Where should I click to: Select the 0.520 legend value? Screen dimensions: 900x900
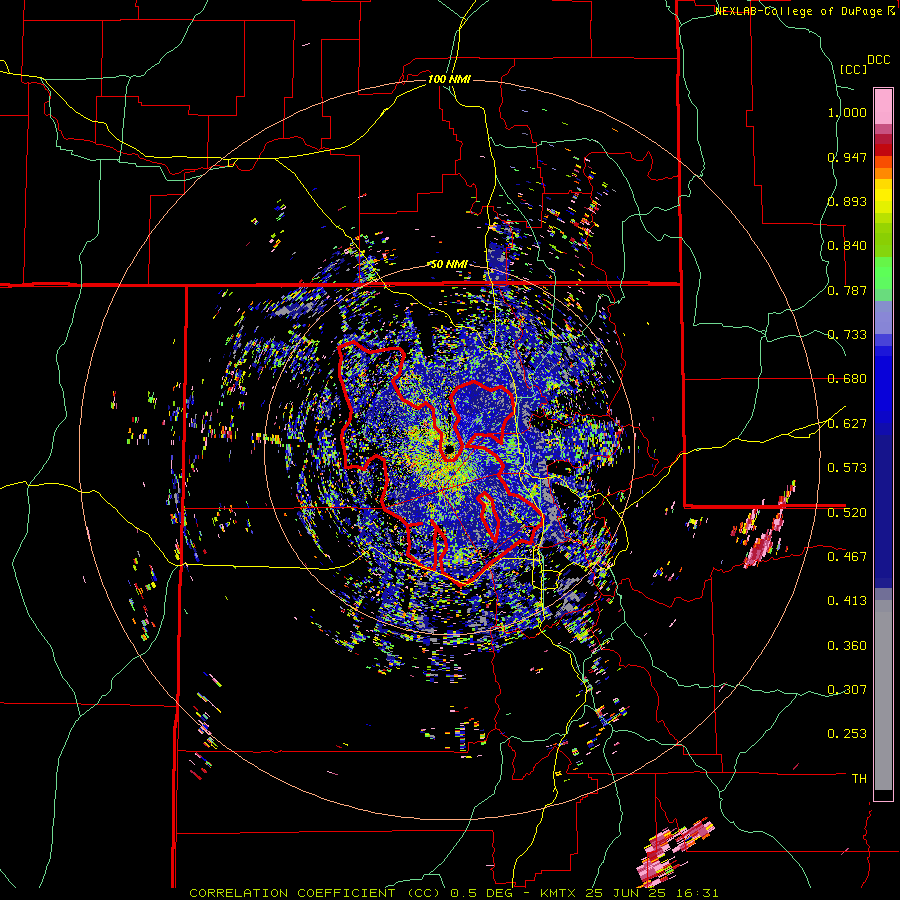pyautogui.click(x=847, y=513)
